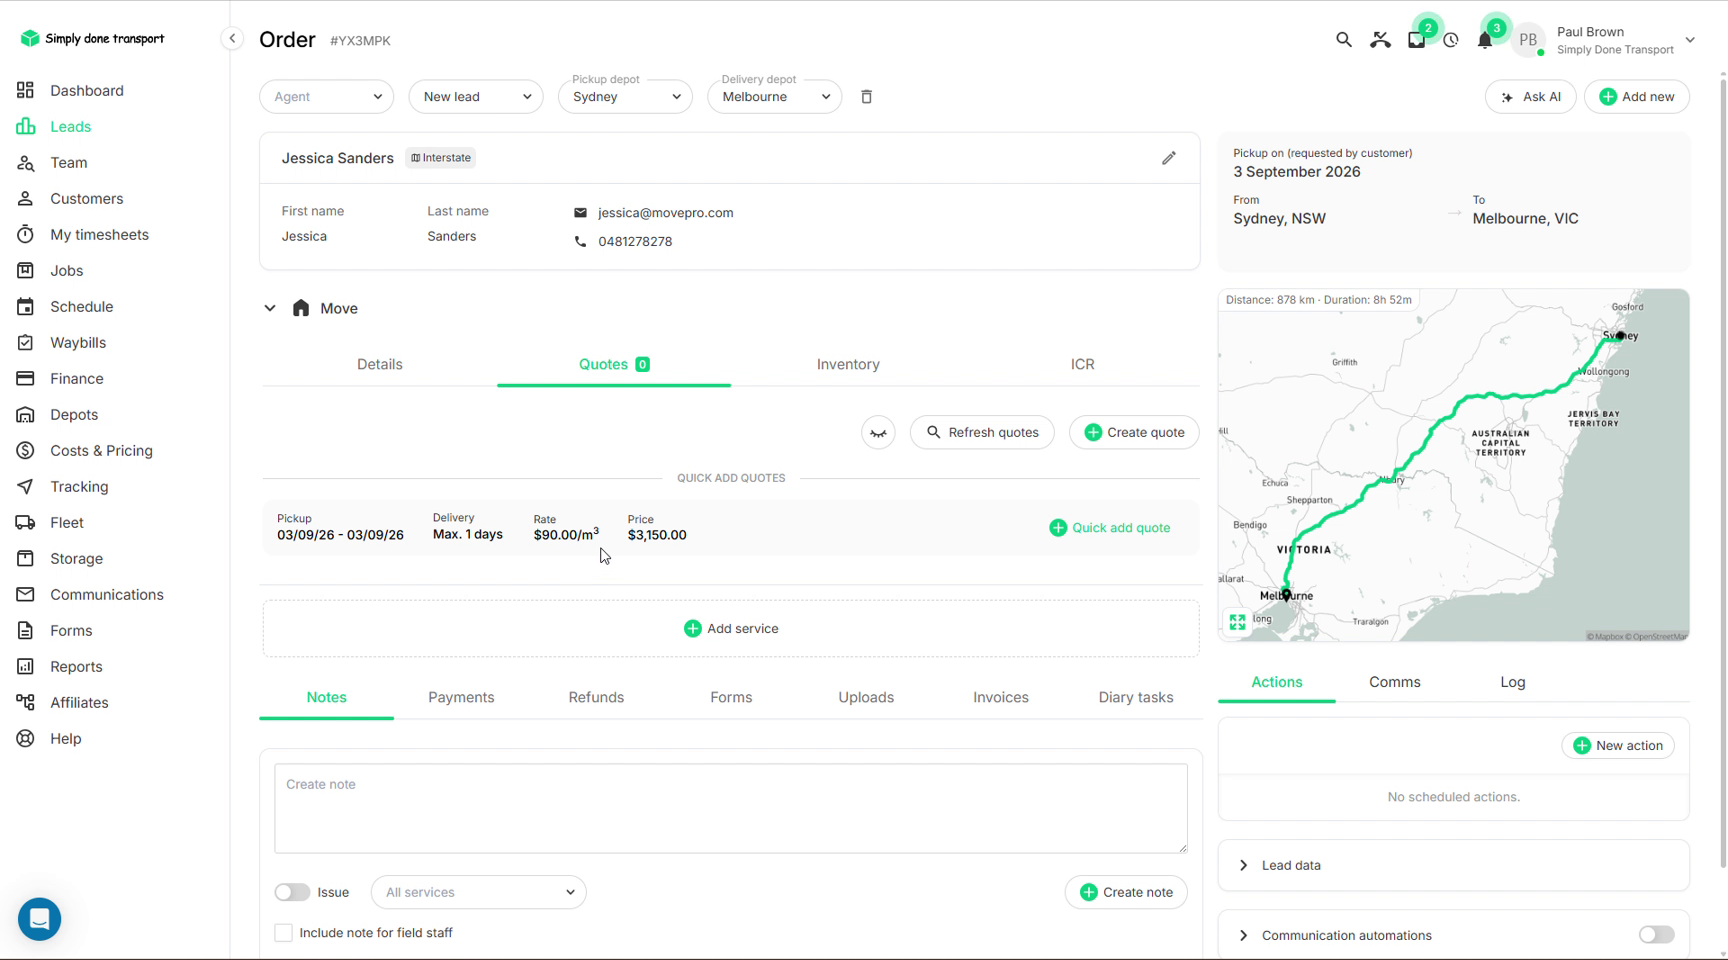1728x960 pixels.
Task: Delete order using the trash icon
Action: pyautogui.click(x=867, y=97)
